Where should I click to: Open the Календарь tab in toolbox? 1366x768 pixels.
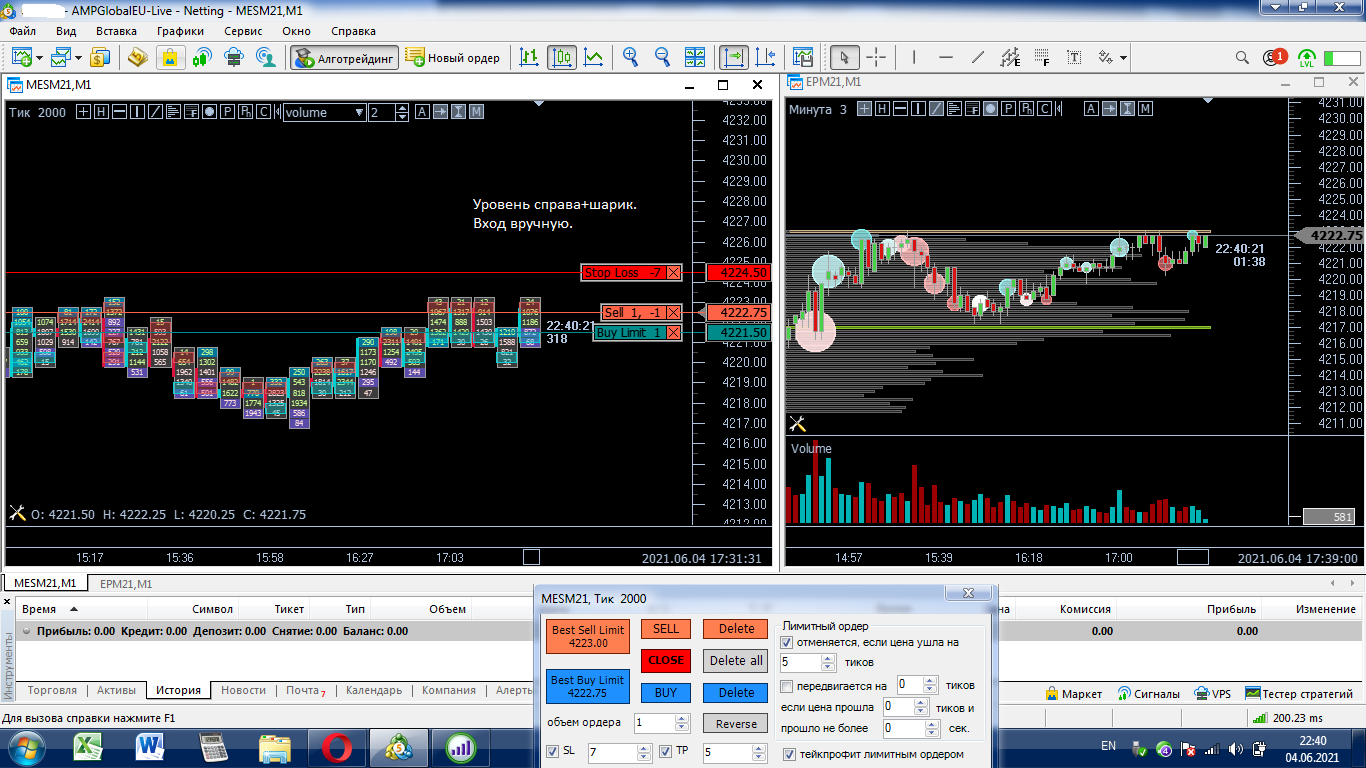373,690
